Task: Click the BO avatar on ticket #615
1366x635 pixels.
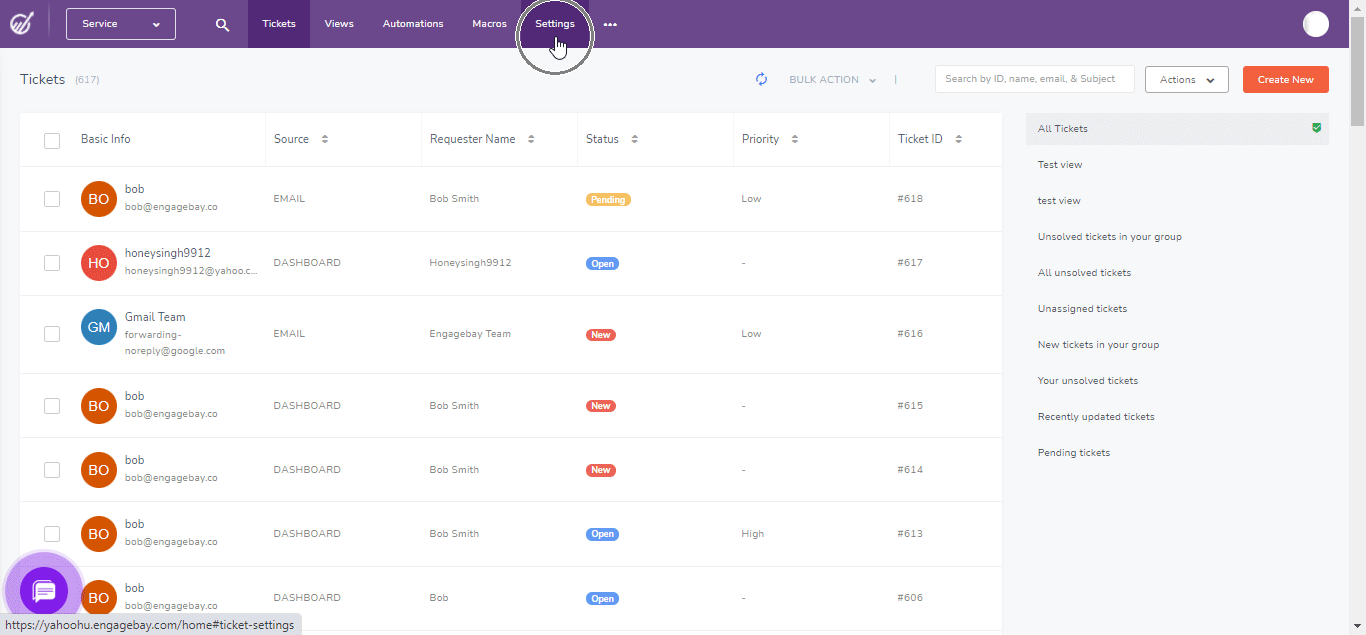Action: tap(98, 406)
